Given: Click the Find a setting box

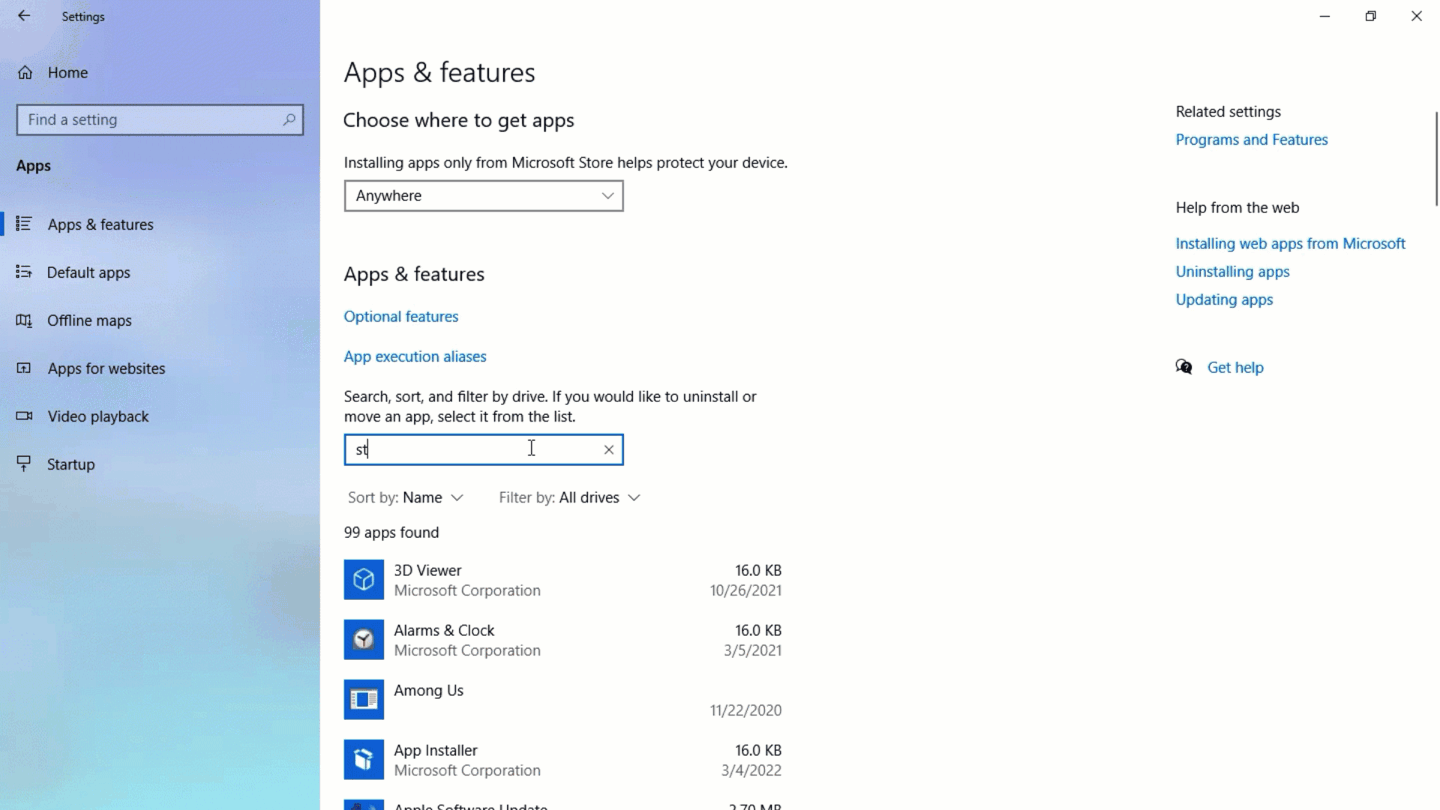Looking at the screenshot, I should (160, 119).
